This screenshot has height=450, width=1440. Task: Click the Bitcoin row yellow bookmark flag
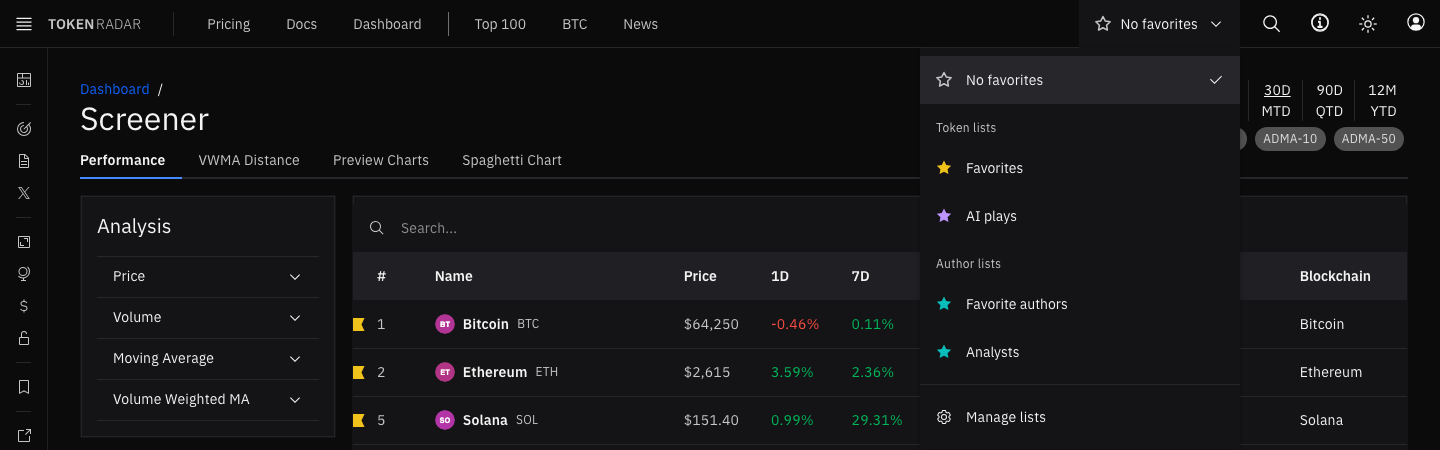tap(359, 324)
